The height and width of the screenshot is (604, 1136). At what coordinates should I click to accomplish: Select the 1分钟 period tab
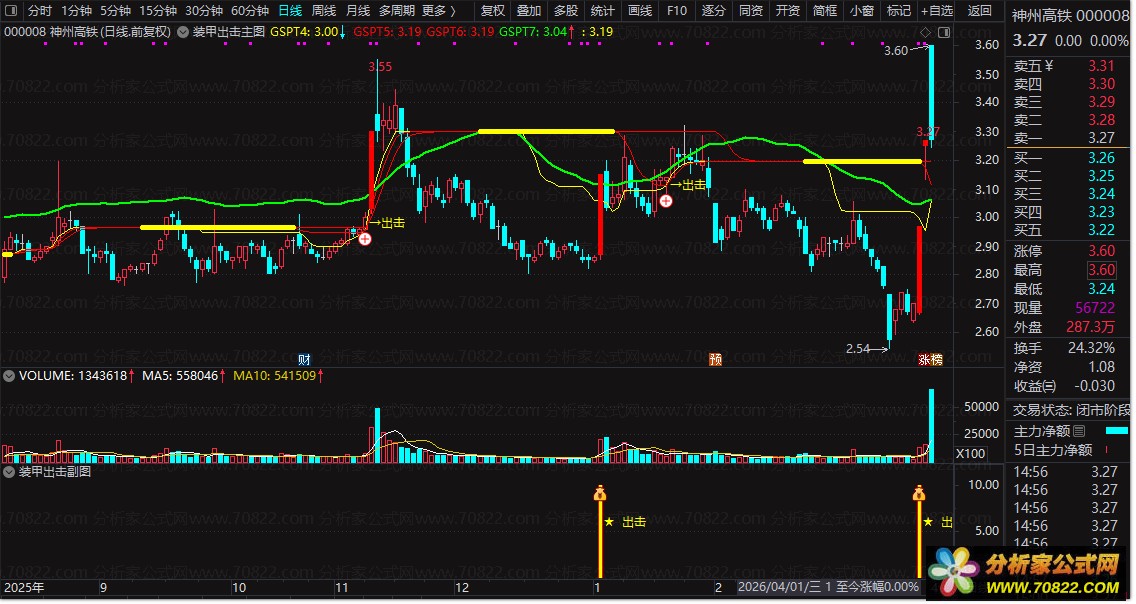[76, 11]
